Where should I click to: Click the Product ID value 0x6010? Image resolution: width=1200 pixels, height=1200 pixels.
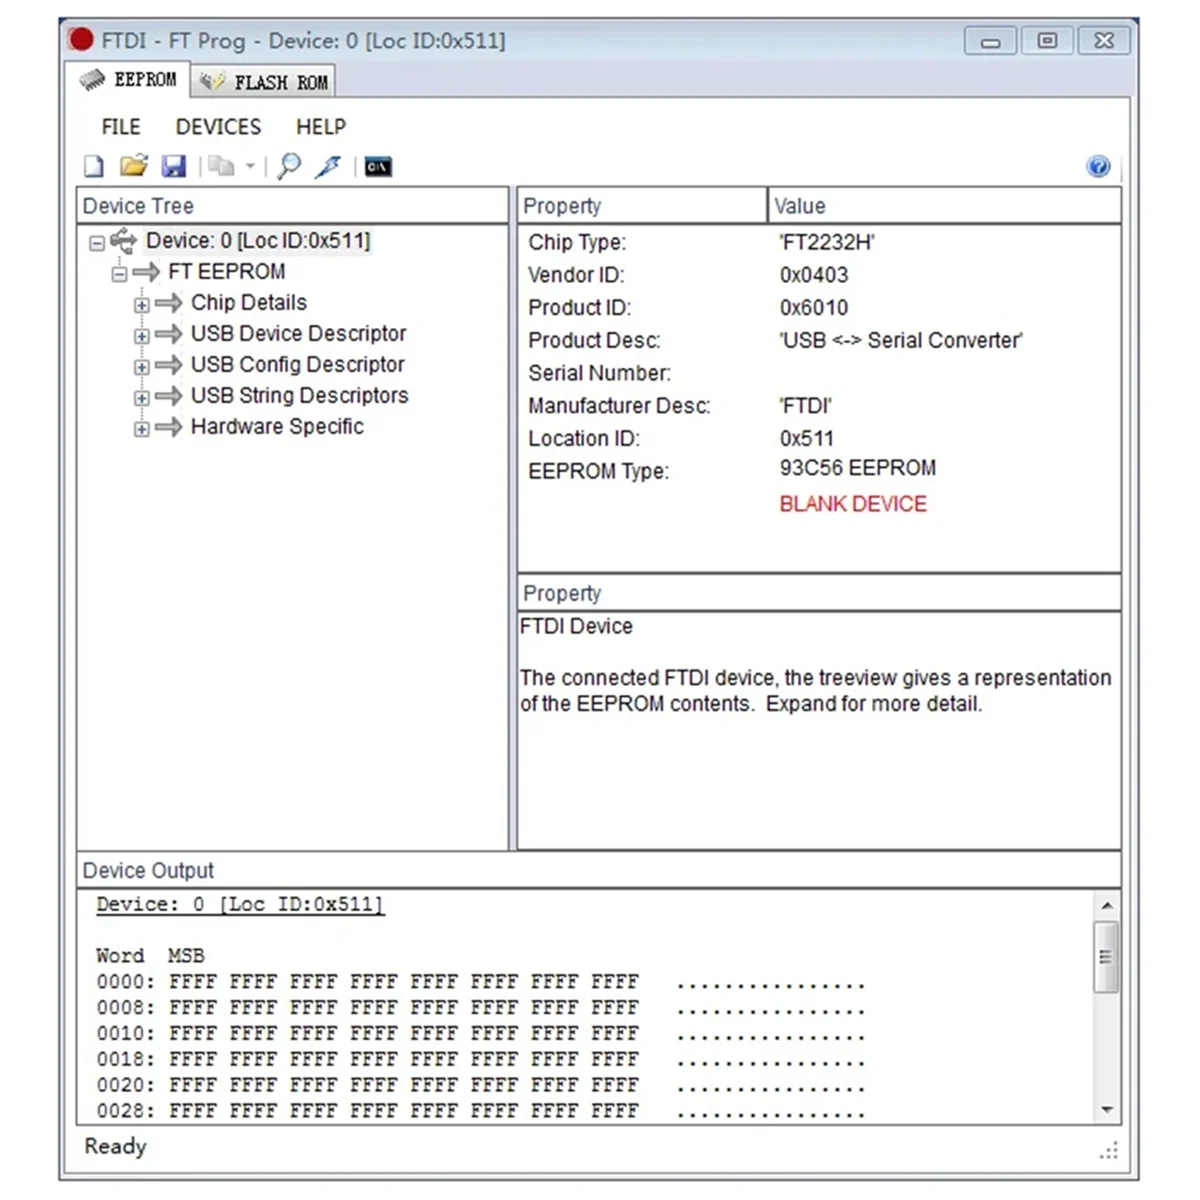pos(814,308)
